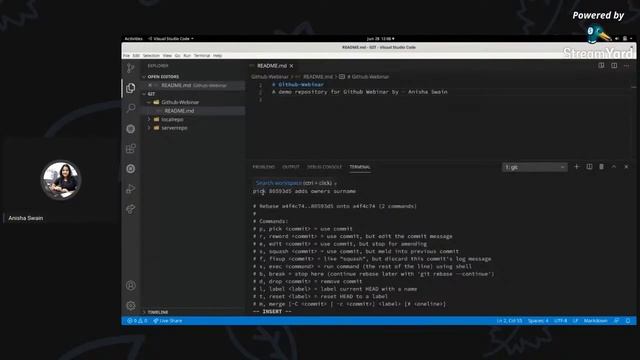
Task: Select the Explorer files icon in activity bar
Action: coord(131,88)
